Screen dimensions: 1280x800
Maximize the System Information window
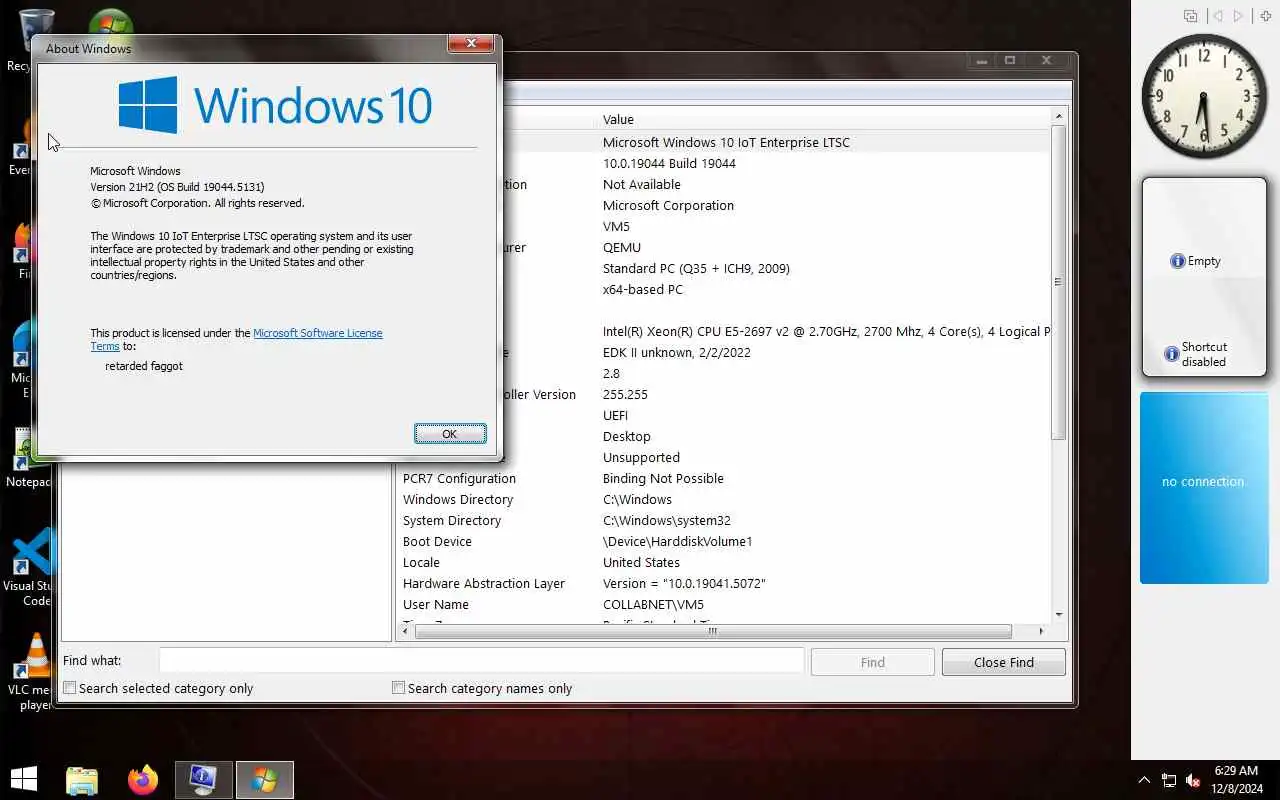1010,61
